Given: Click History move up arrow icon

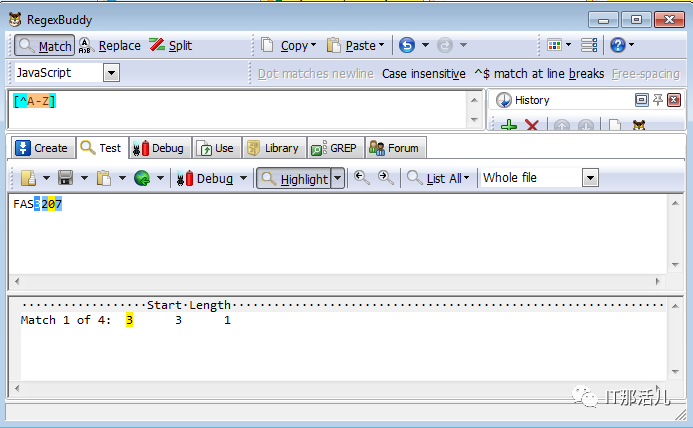Looking at the screenshot, I should coord(562,126).
